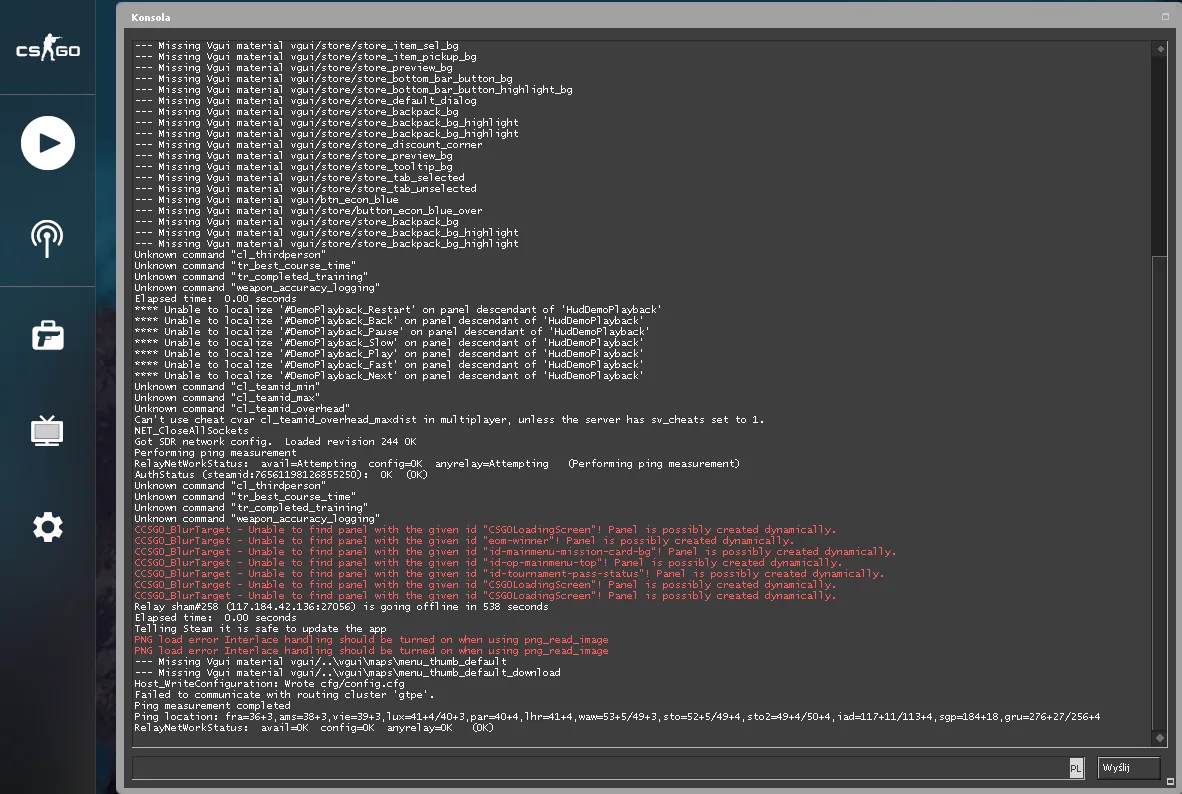The image size is (1182, 794).
Task: Click the console scrollbar up arrow
Action: tap(1160, 49)
